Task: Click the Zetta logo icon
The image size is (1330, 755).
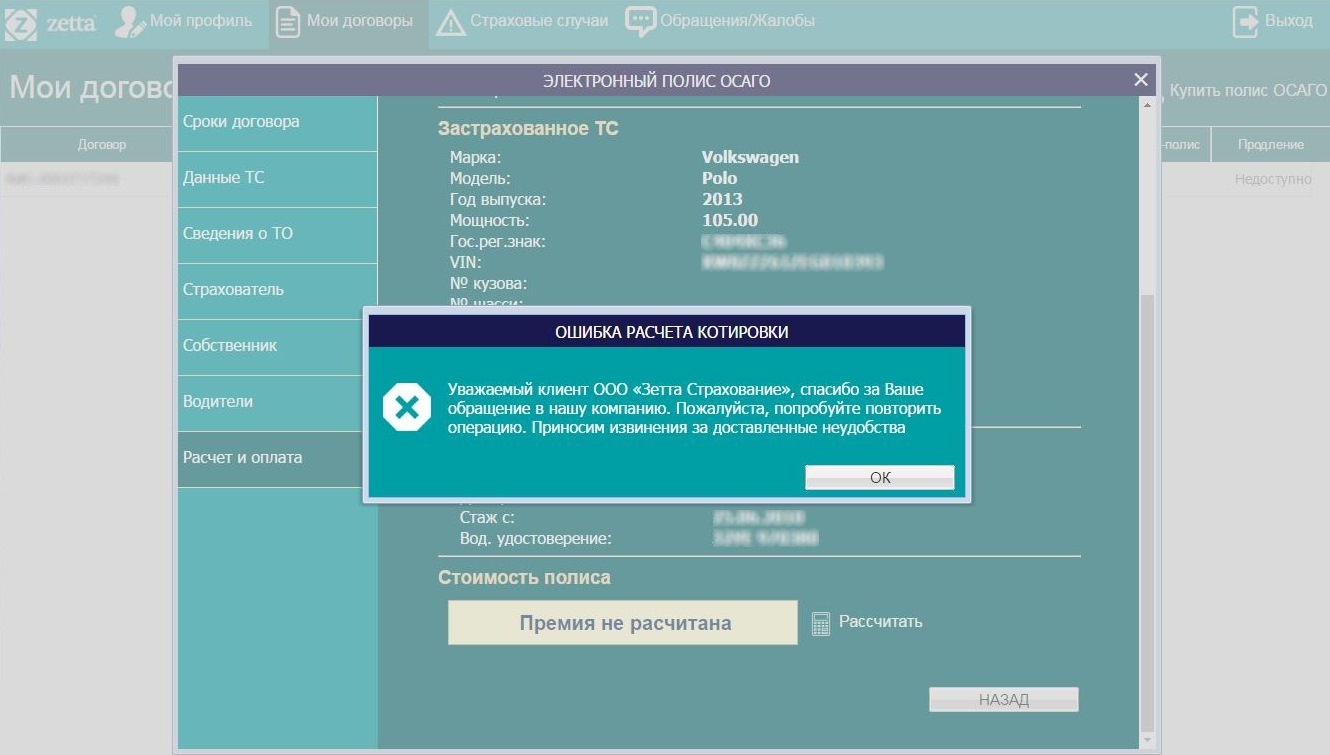Action: point(21,23)
